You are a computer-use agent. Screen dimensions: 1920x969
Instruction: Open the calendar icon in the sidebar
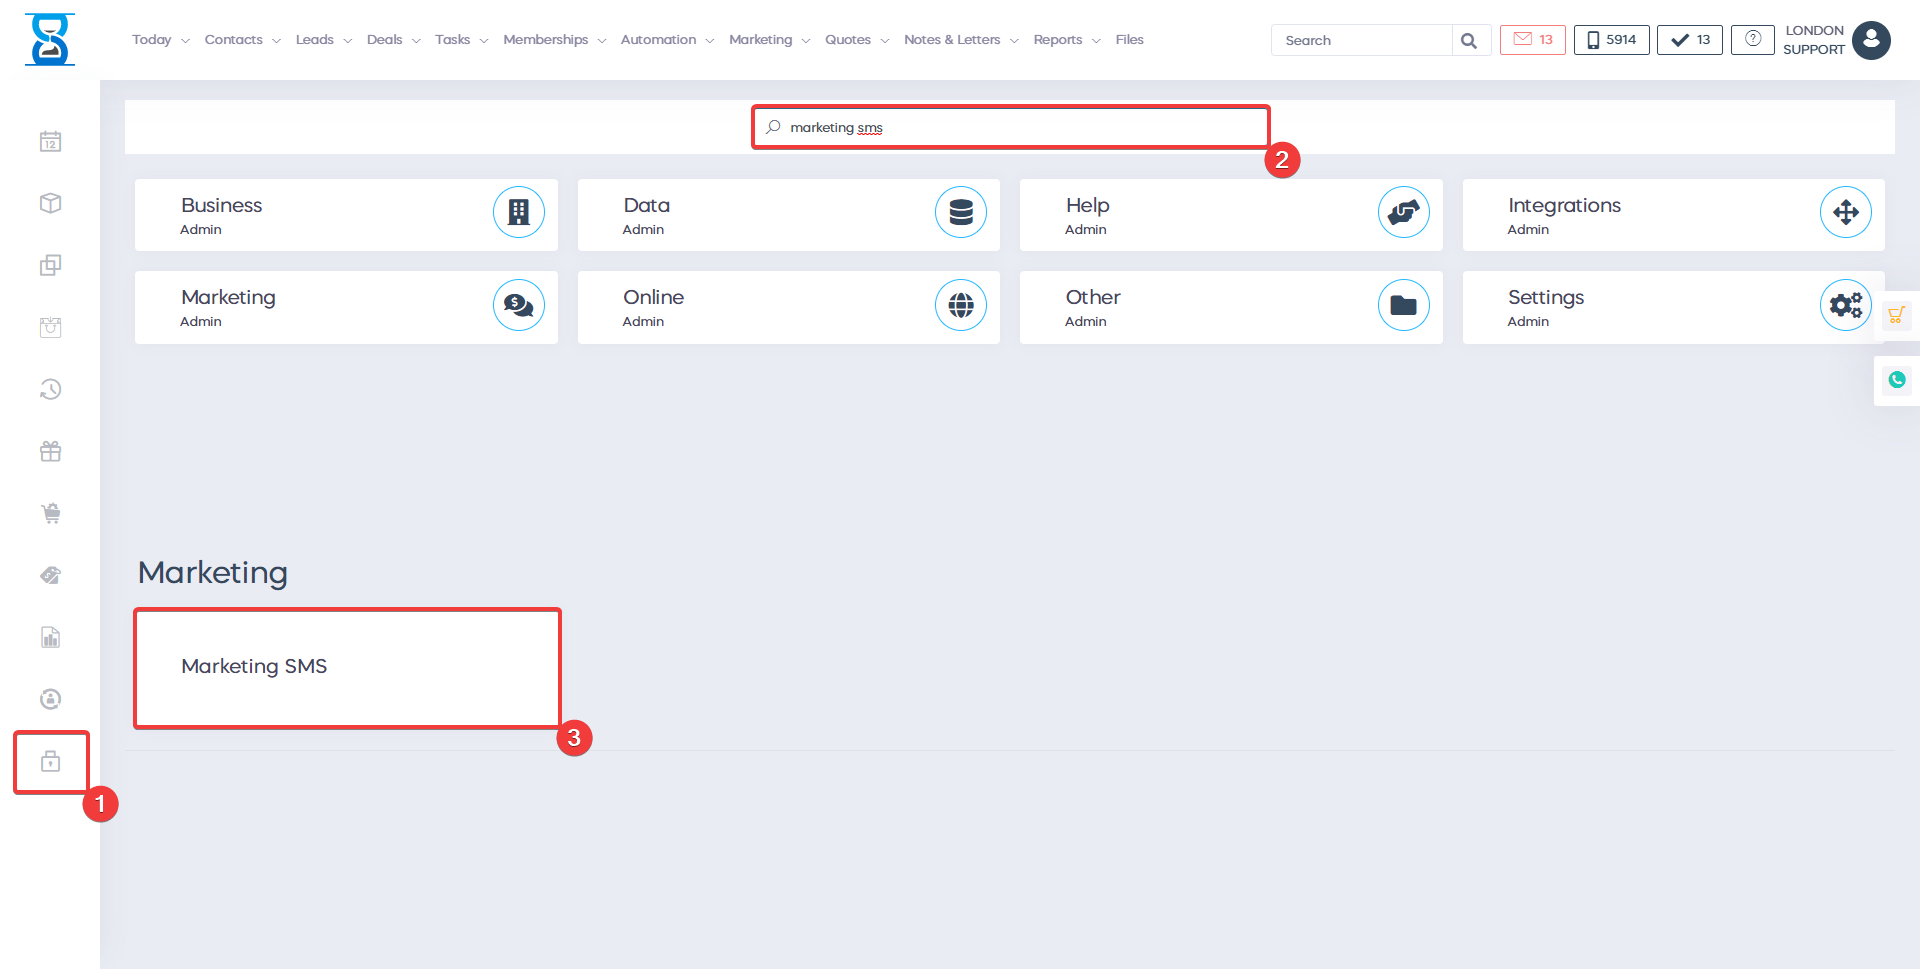pyautogui.click(x=50, y=142)
